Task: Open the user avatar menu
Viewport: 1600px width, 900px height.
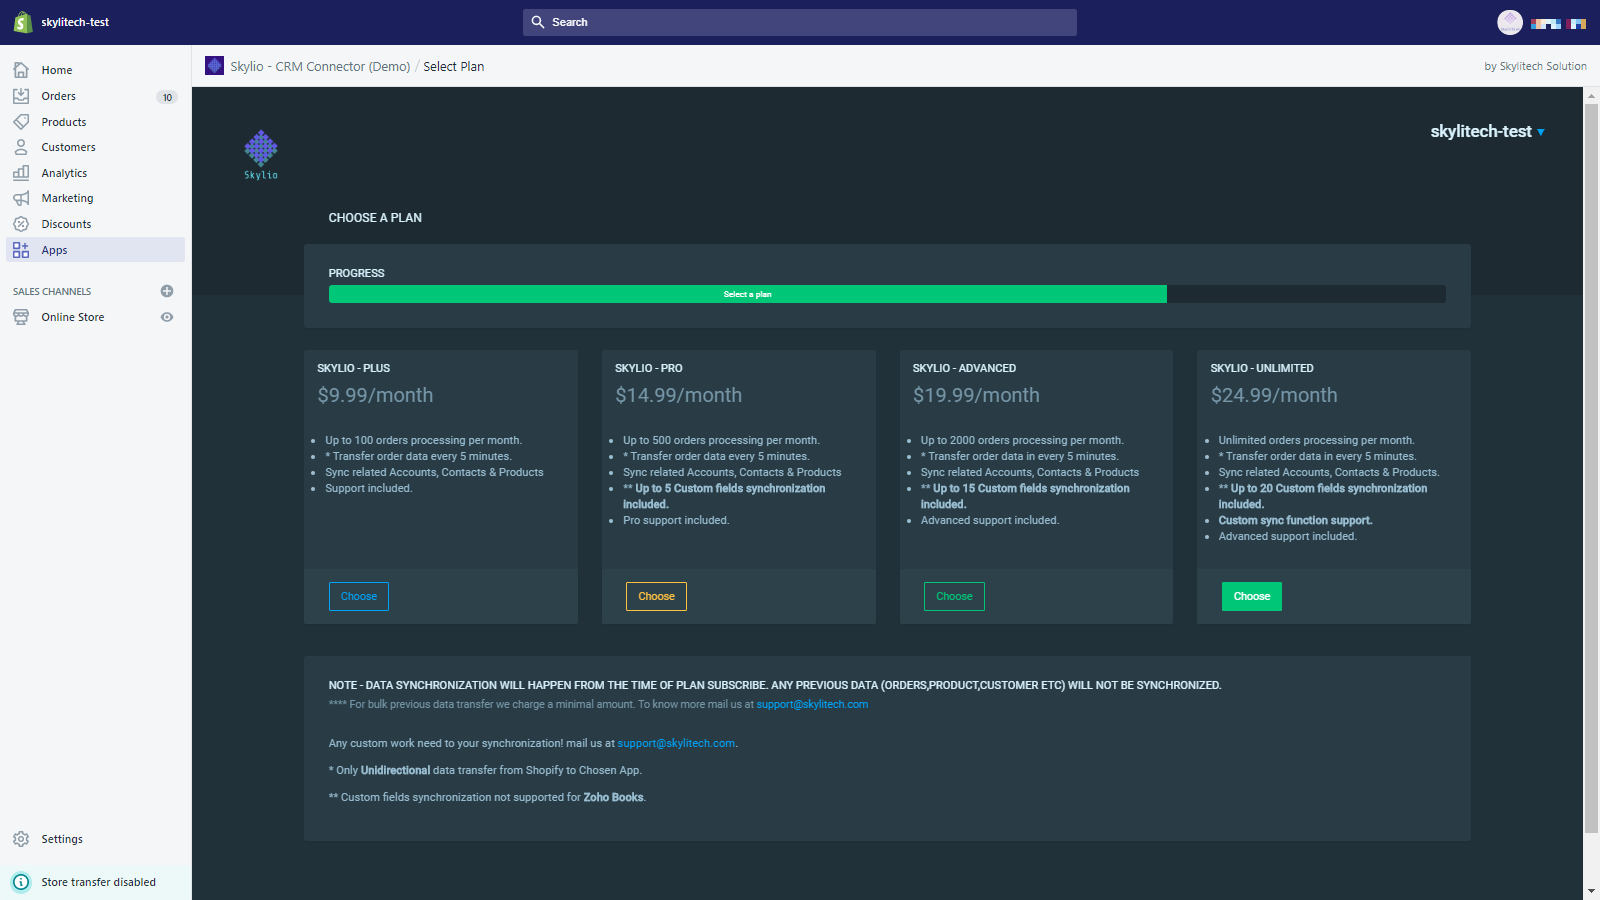Action: coord(1510,22)
